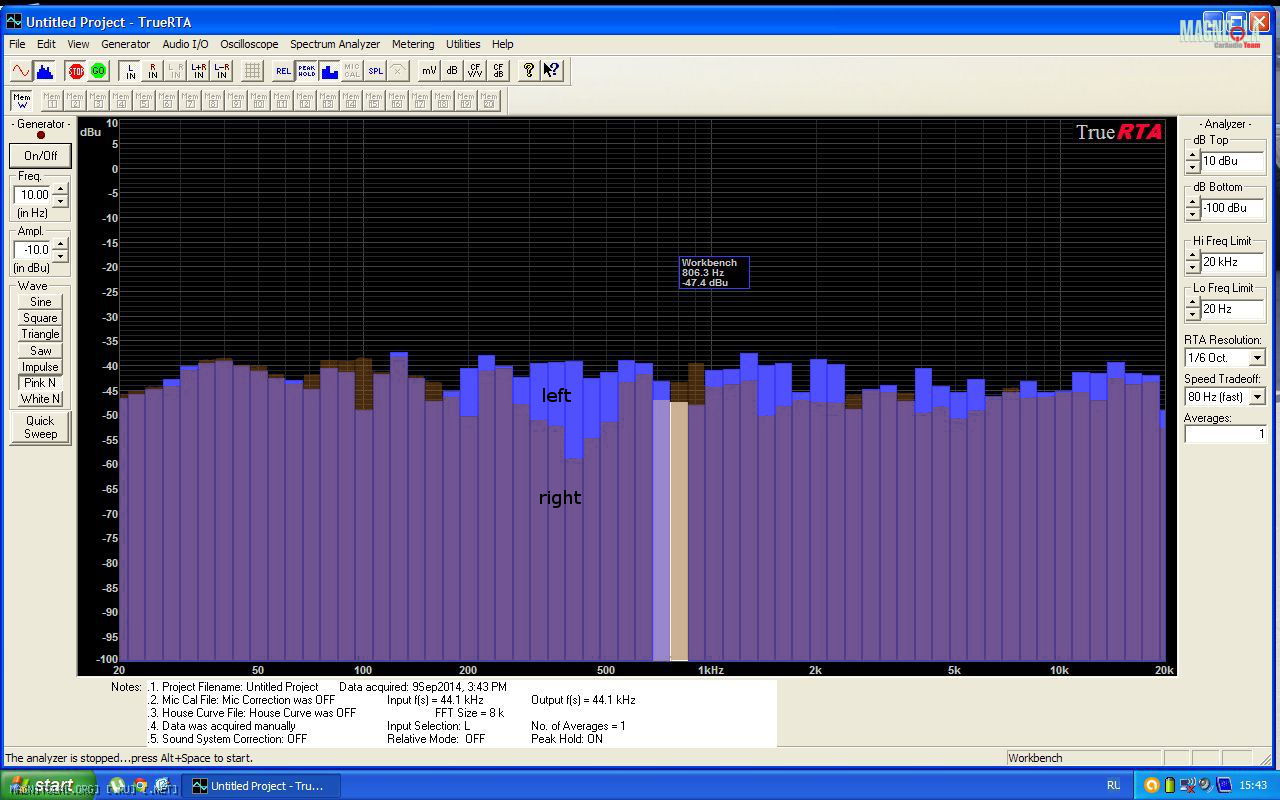This screenshot has height=800, width=1280.
Task: Activate context help arrow-question icon
Action: [x=552, y=70]
